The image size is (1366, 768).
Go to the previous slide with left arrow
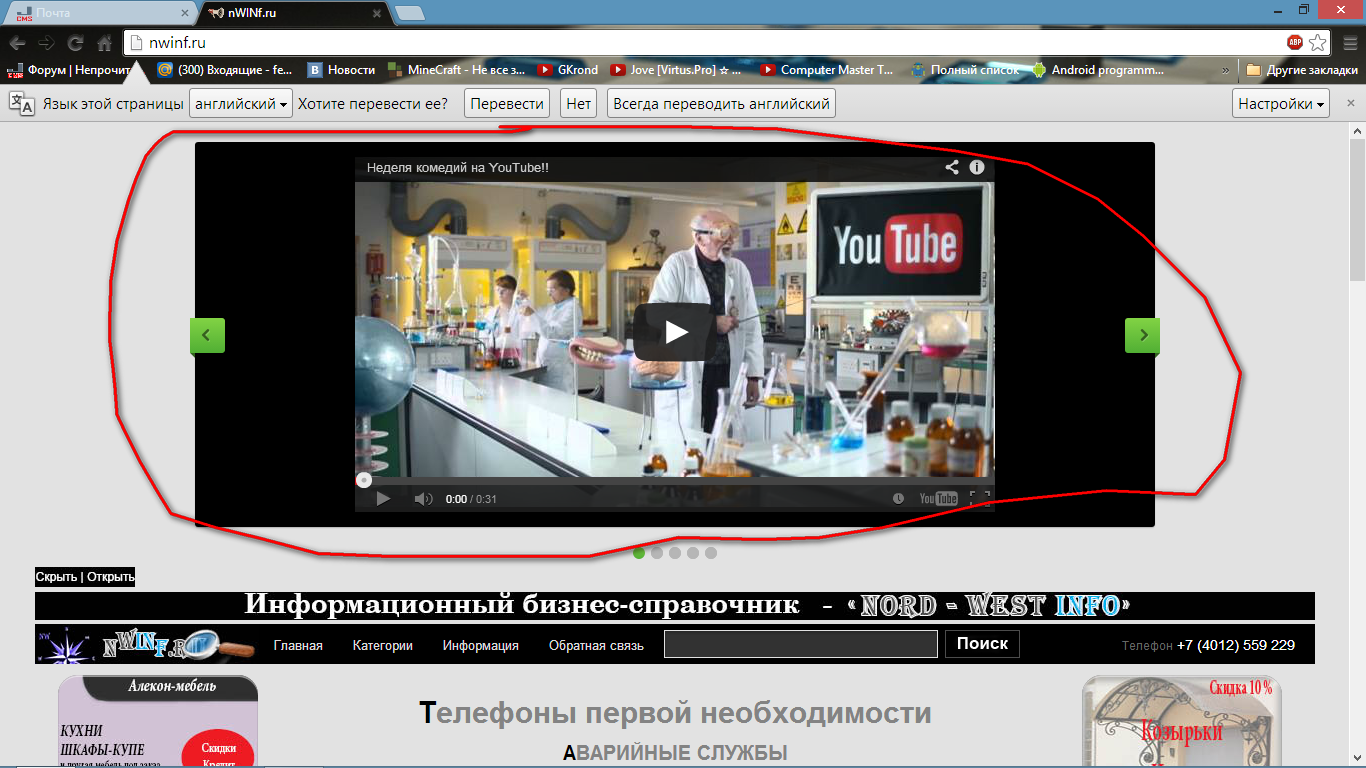[207, 335]
